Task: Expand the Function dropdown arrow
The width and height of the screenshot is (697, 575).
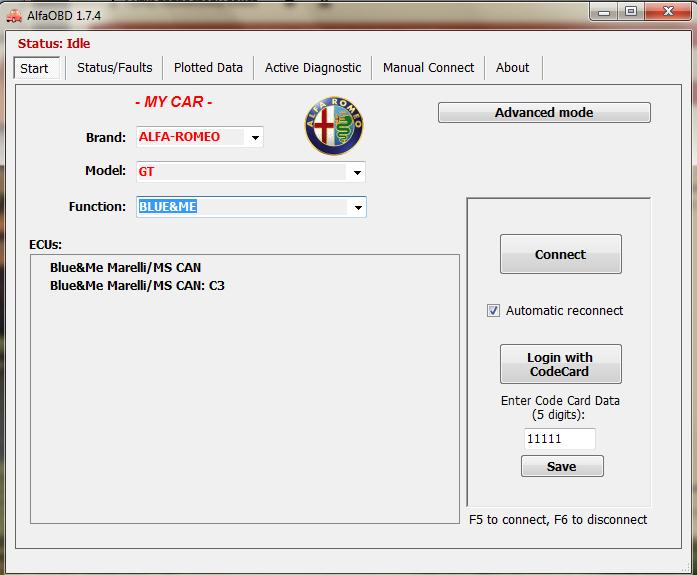Action: coord(358,208)
